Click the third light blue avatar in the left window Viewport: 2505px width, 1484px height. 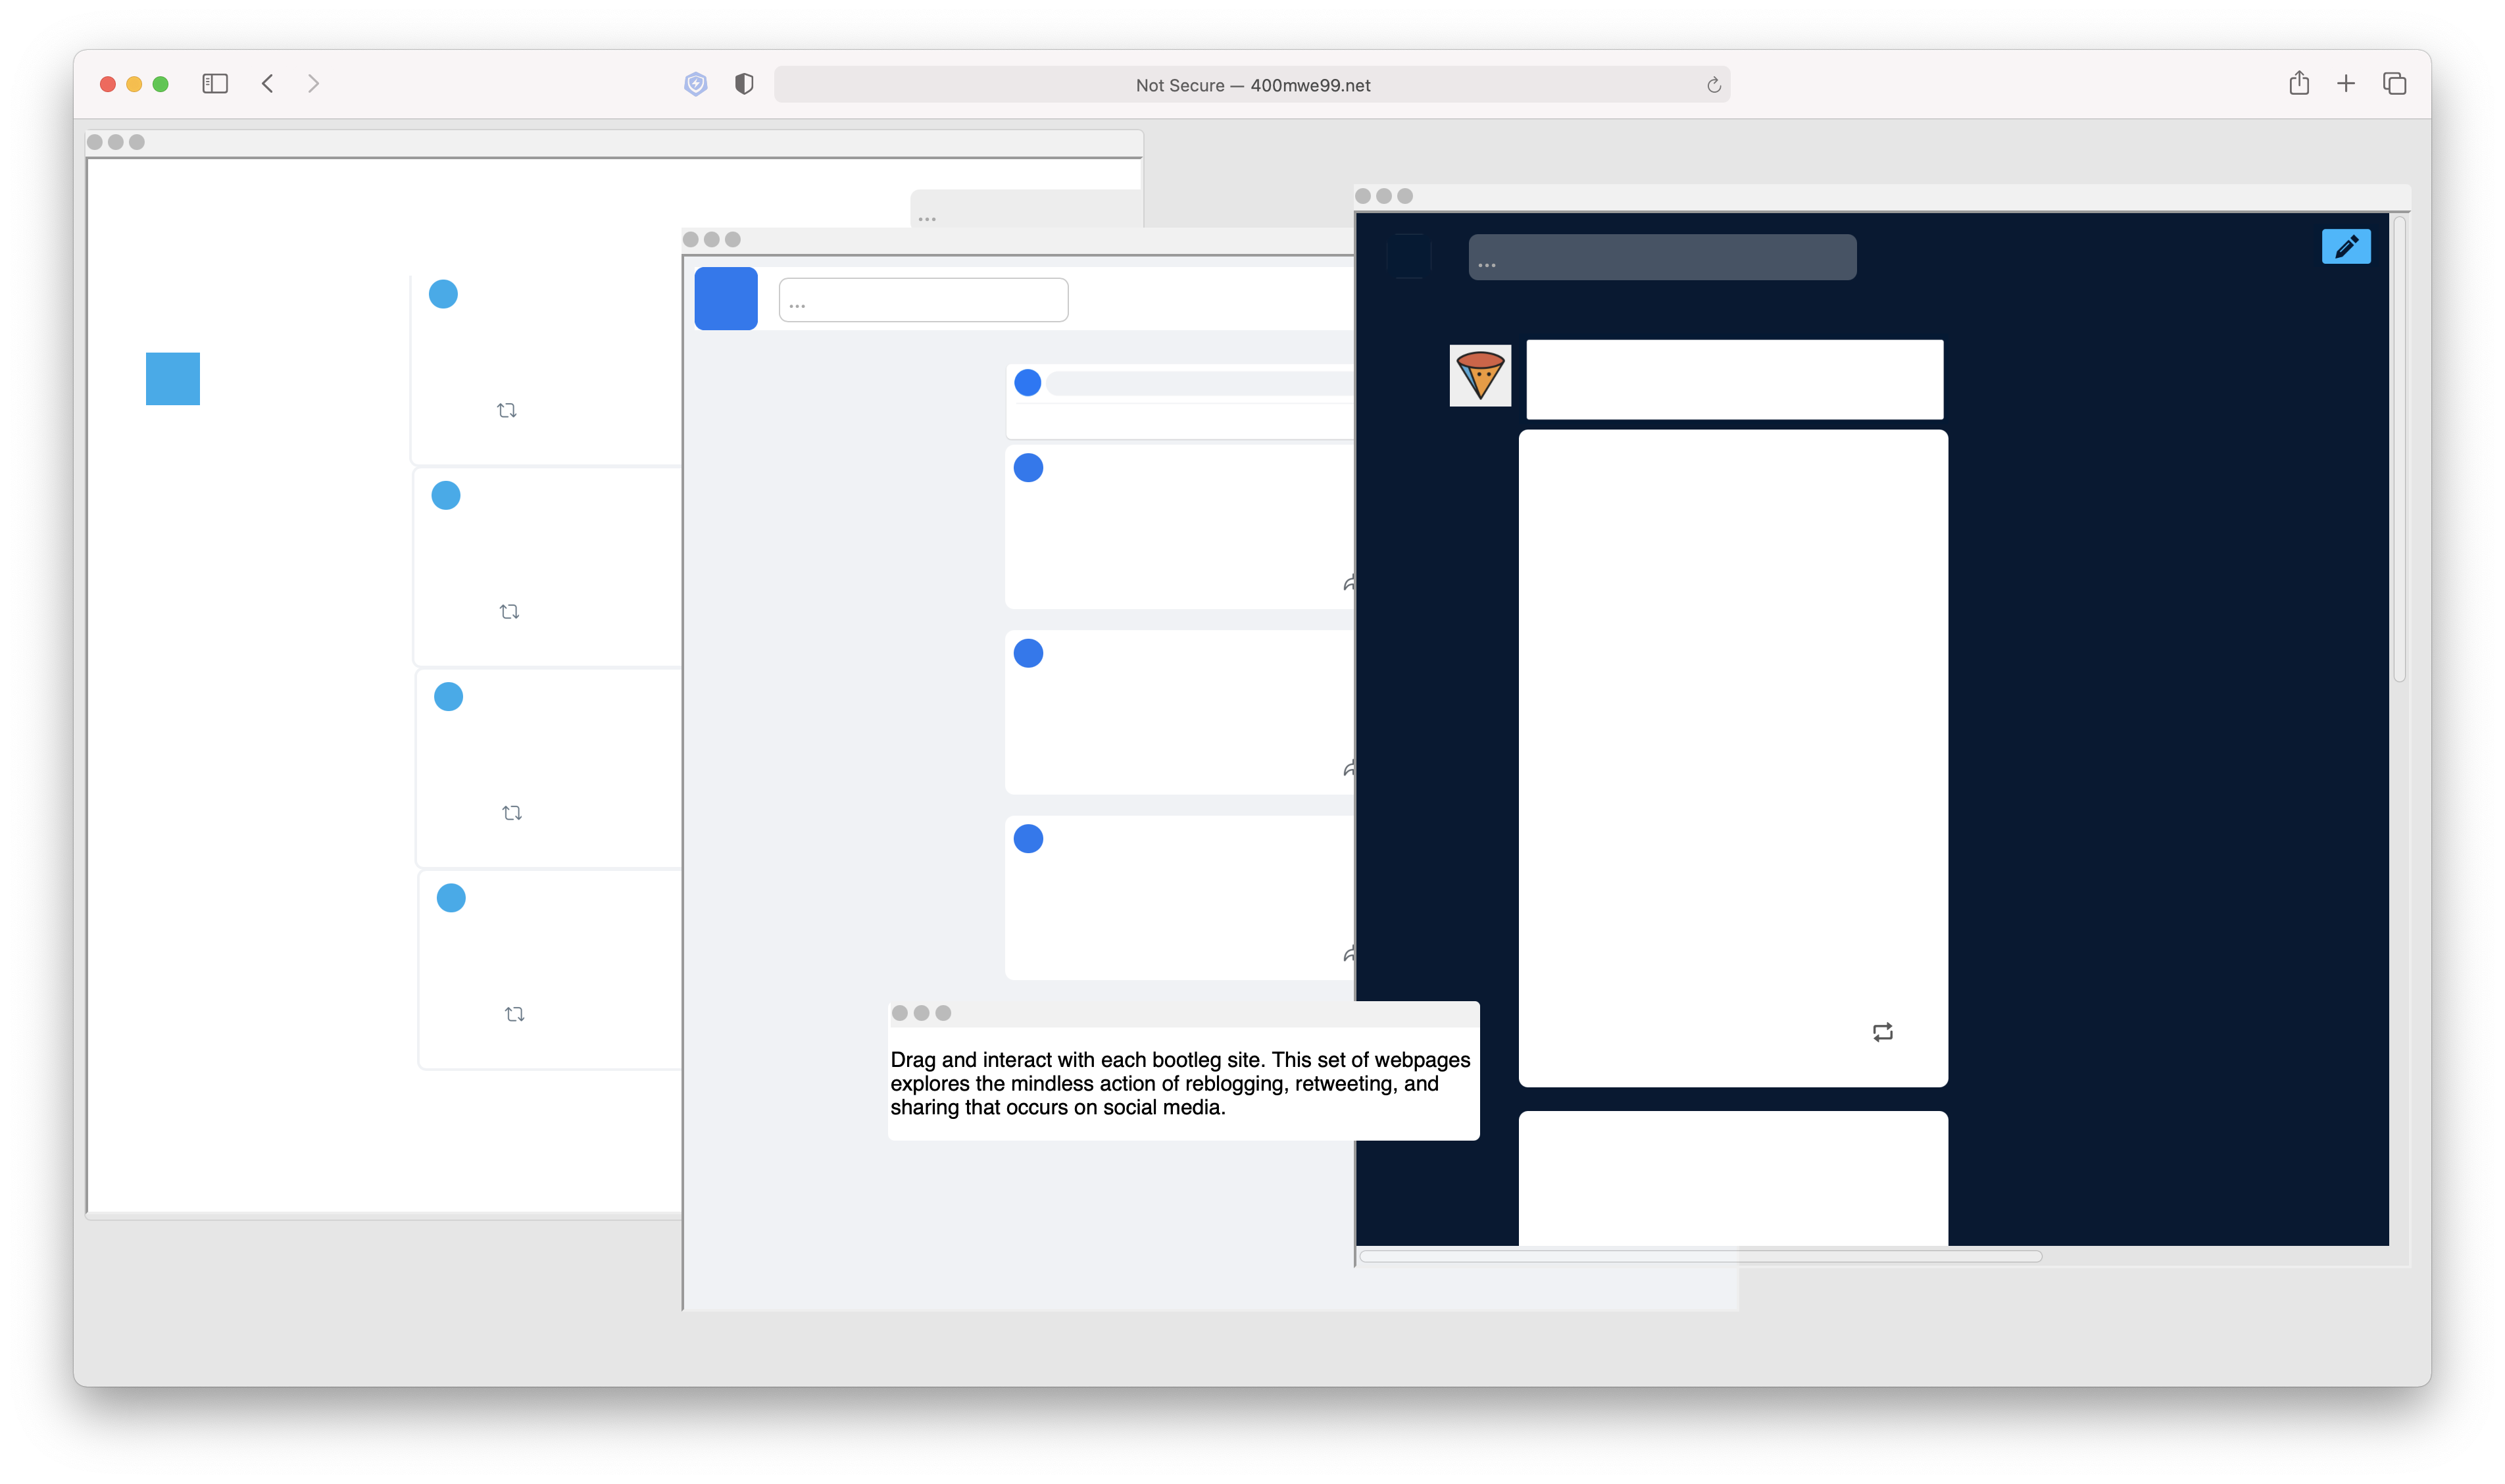tap(448, 697)
